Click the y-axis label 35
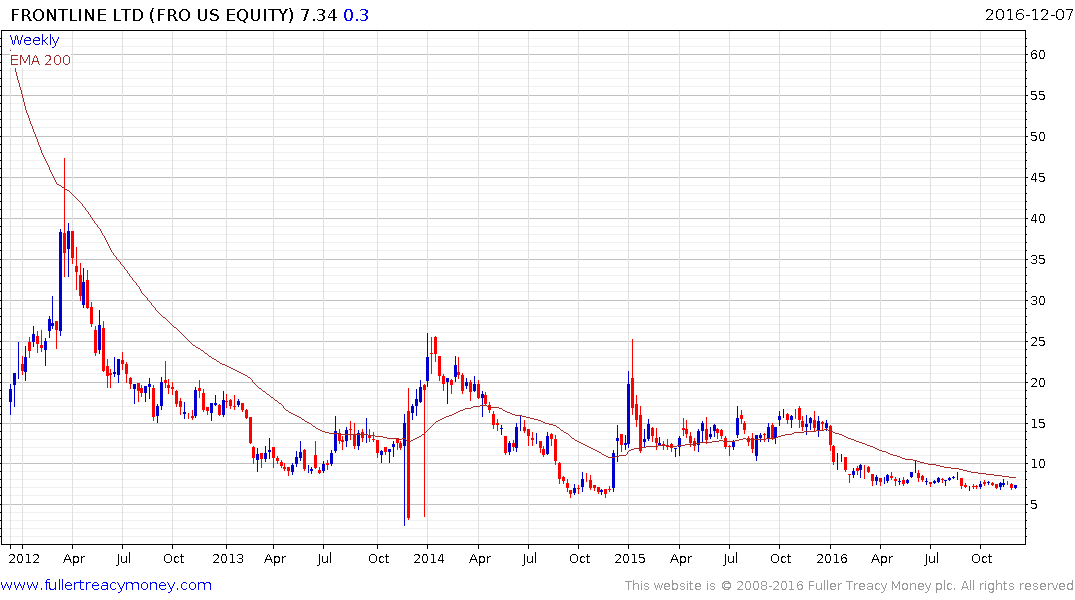 click(1037, 260)
